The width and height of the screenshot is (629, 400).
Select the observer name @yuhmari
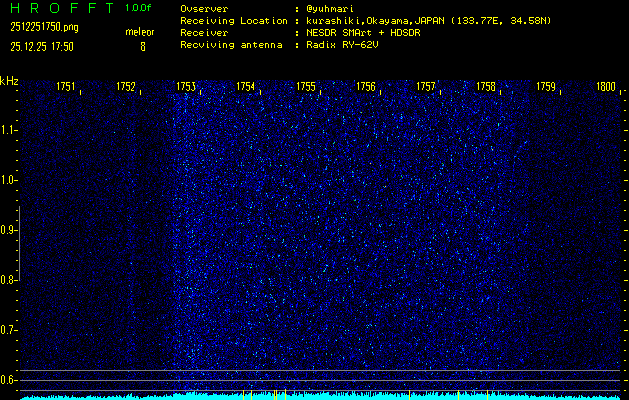330,9
